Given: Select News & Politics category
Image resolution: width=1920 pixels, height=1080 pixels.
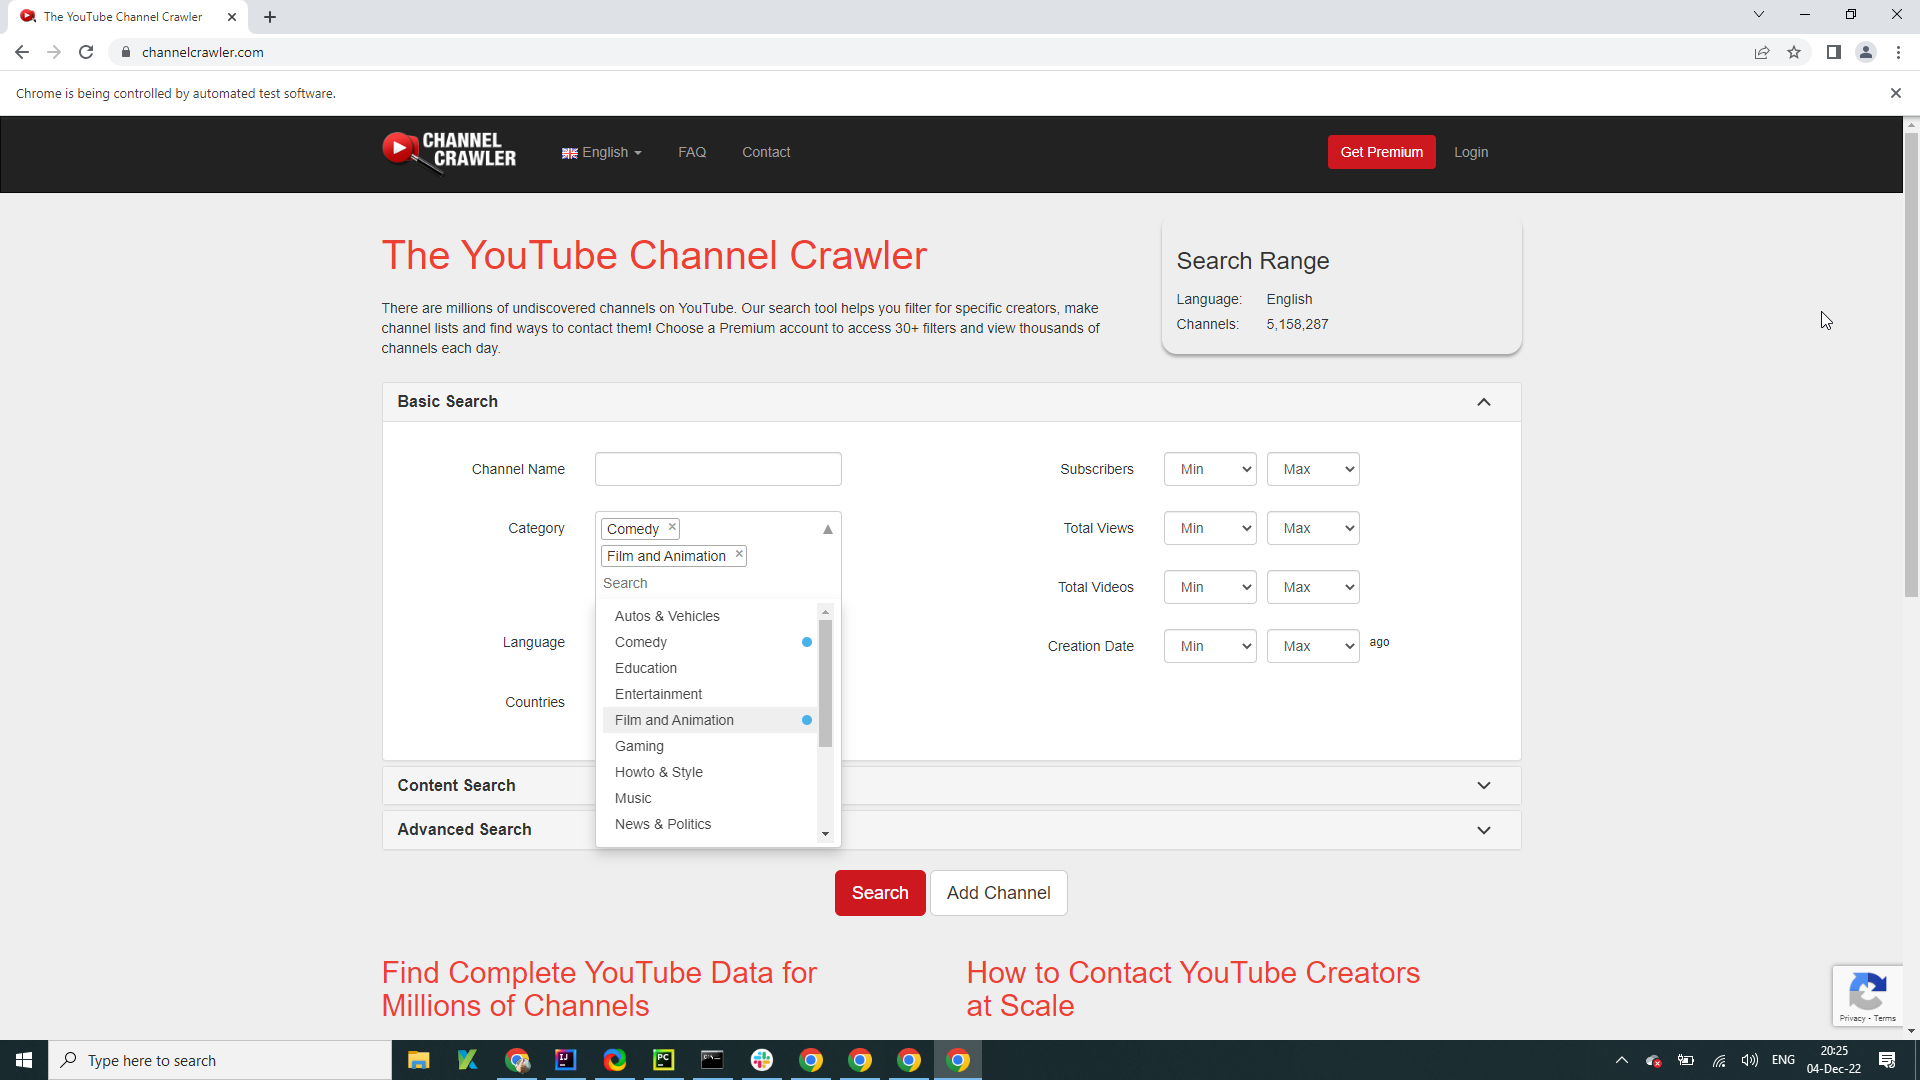Looking at the screenshot, I should 709,824.
